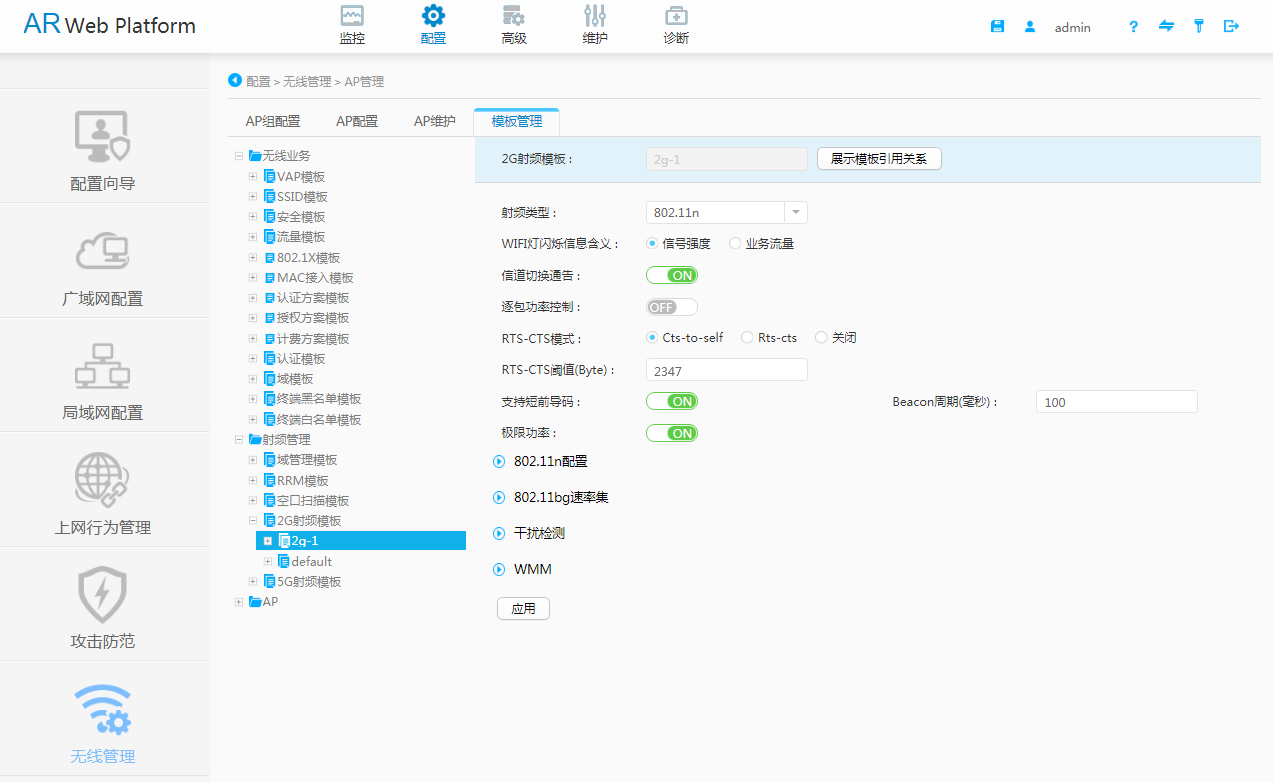Click the pin-shaped icon in header
Screen dimensions: 1273x782
[1198, 27]
